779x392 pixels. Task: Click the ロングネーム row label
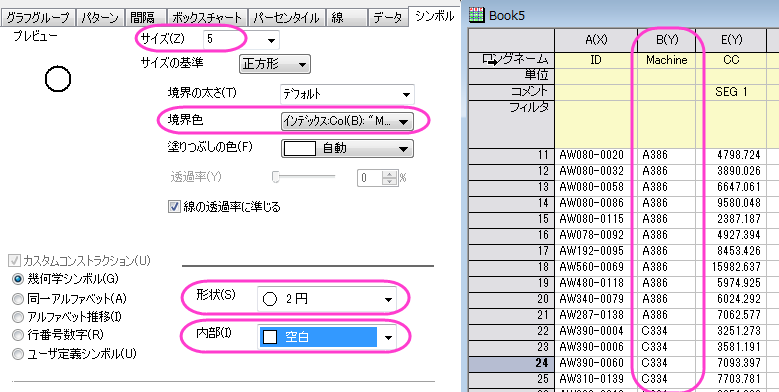click(x=512, y=60)
